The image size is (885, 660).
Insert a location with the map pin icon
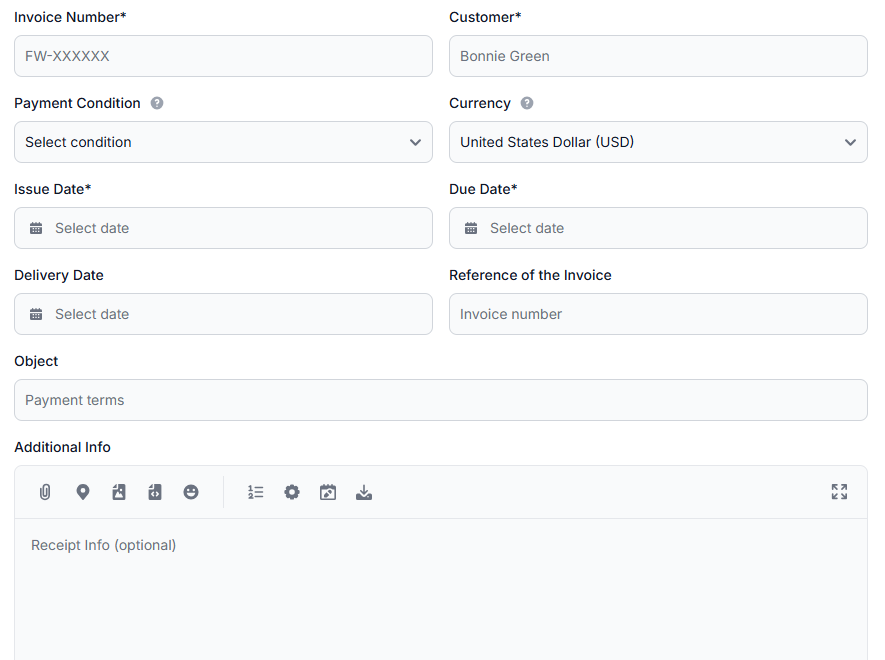pyautogui.click(x=83, y=492)
